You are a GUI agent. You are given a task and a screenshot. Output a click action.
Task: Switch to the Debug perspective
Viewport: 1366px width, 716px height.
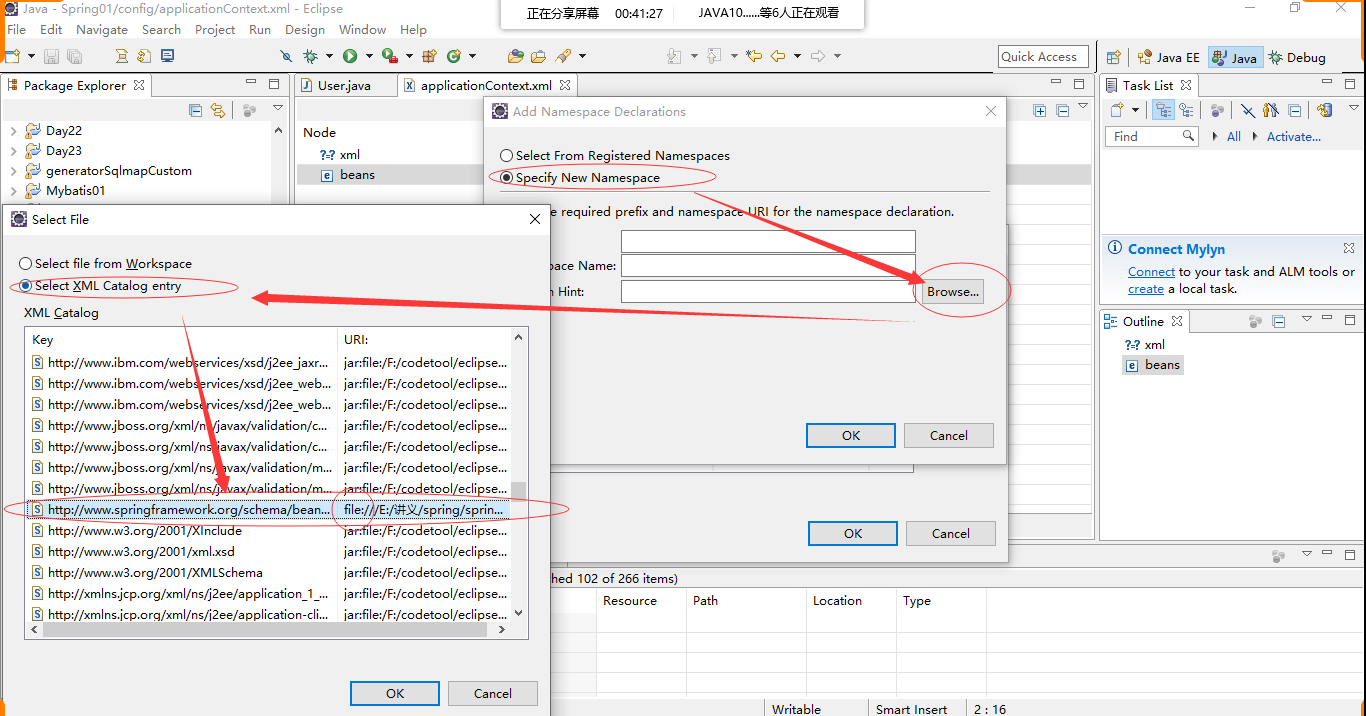(x=1297, y=58)
